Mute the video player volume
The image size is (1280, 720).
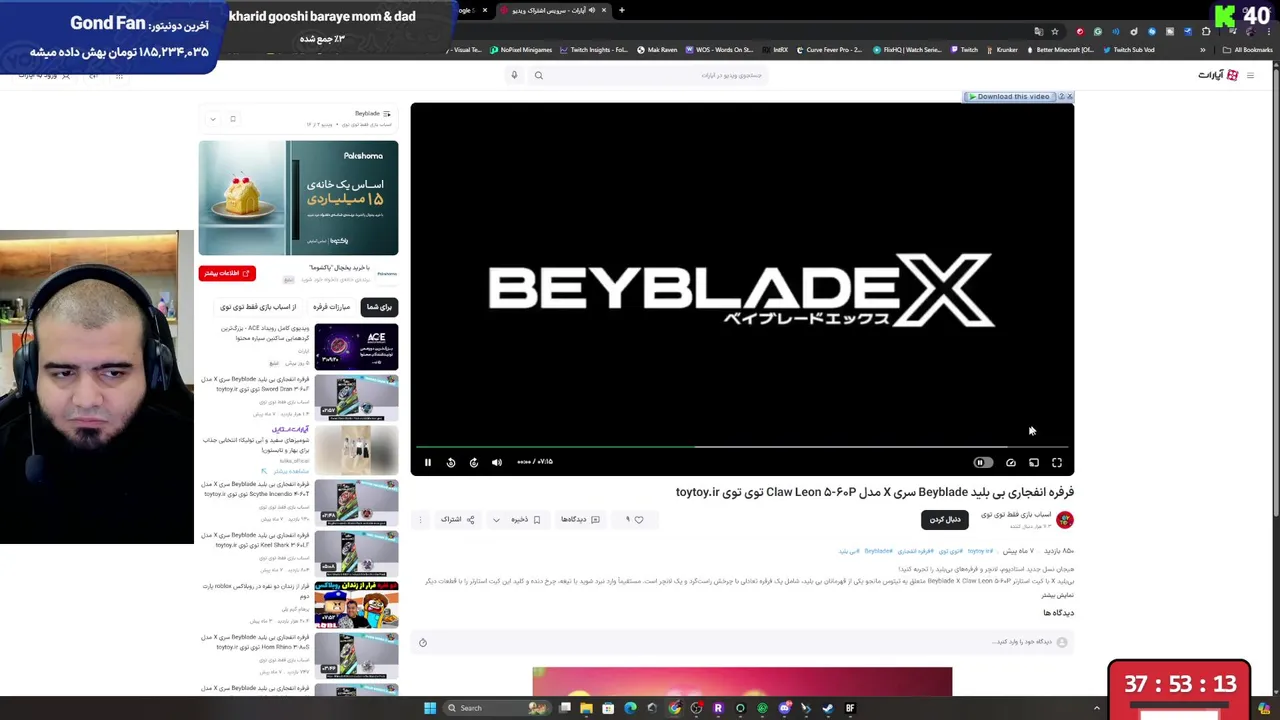497,462
